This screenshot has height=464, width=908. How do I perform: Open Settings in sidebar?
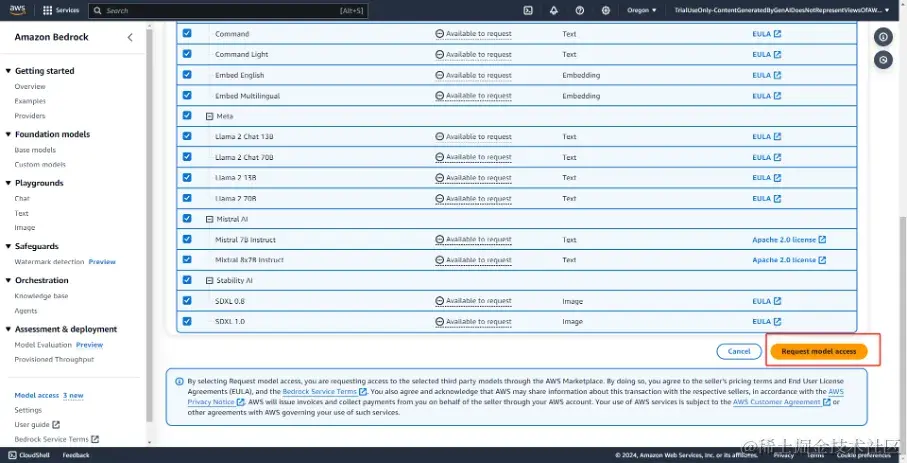28,410
